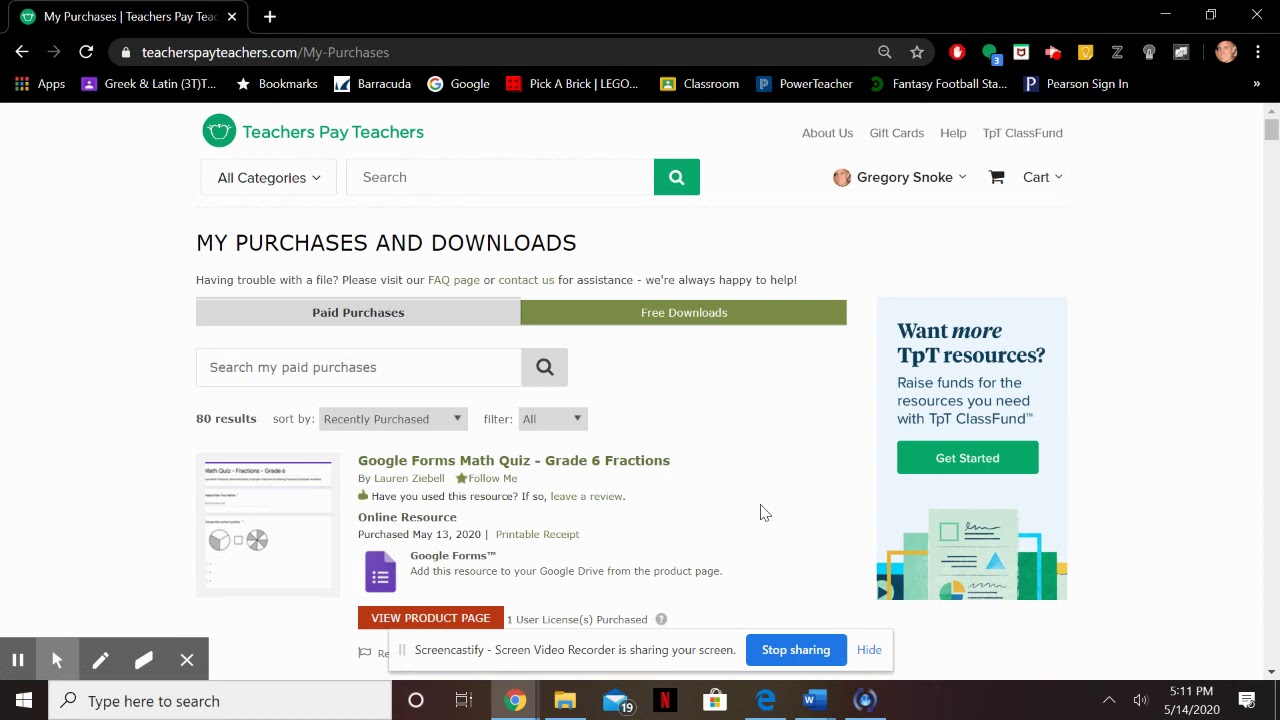The image size is (1280, 720).
Task: Select the Screencastify eraser tool
Action: click(x=143, y=660)
